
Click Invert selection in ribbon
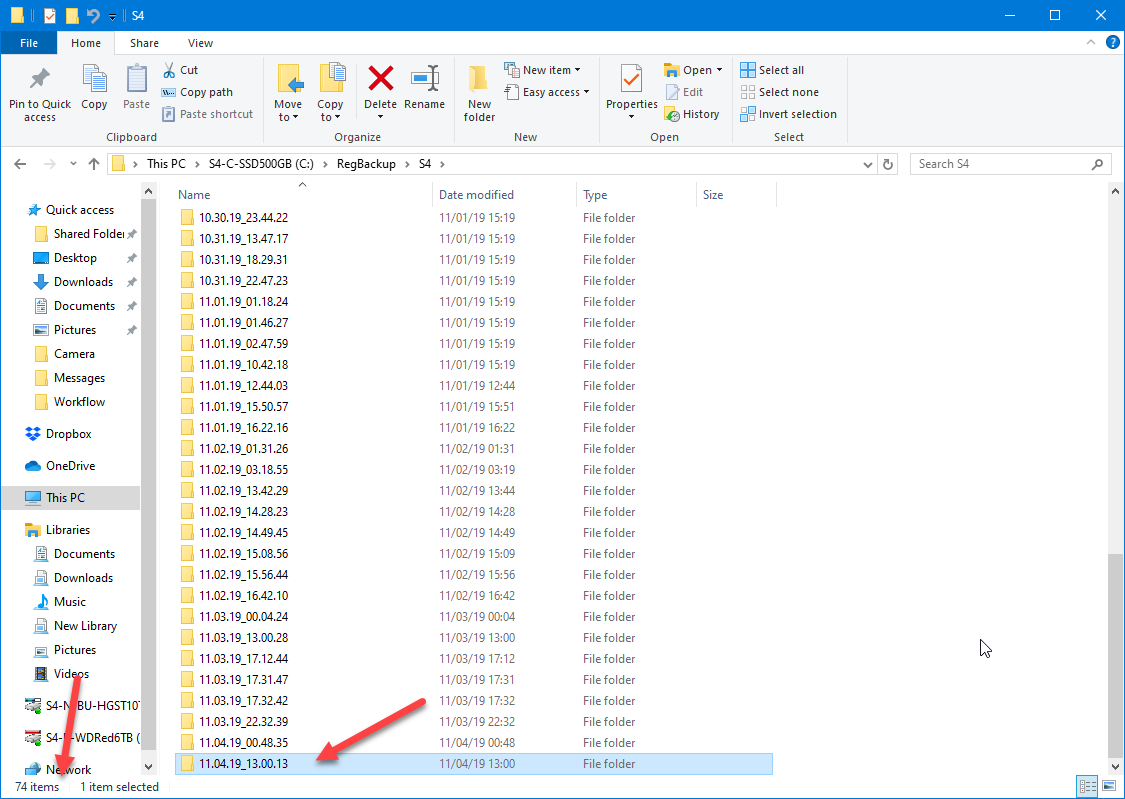click(x=788, y=114)
